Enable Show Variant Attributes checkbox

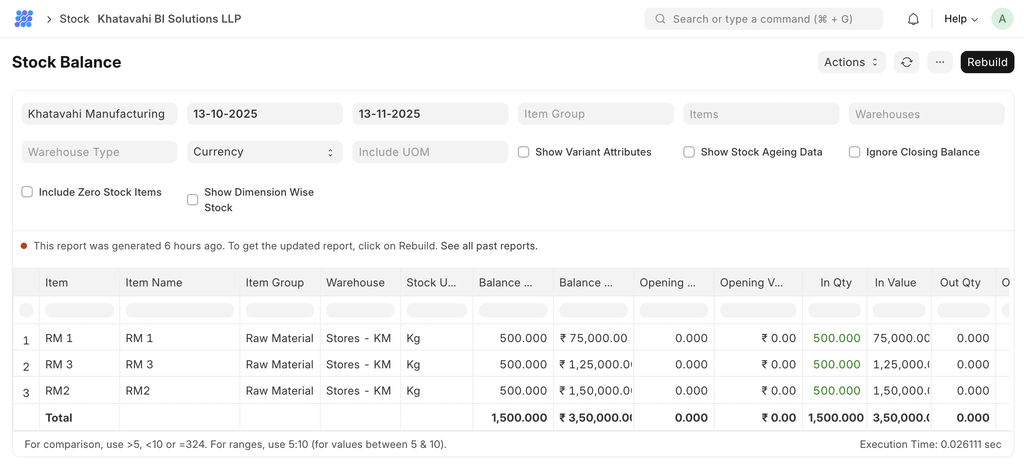524,152
